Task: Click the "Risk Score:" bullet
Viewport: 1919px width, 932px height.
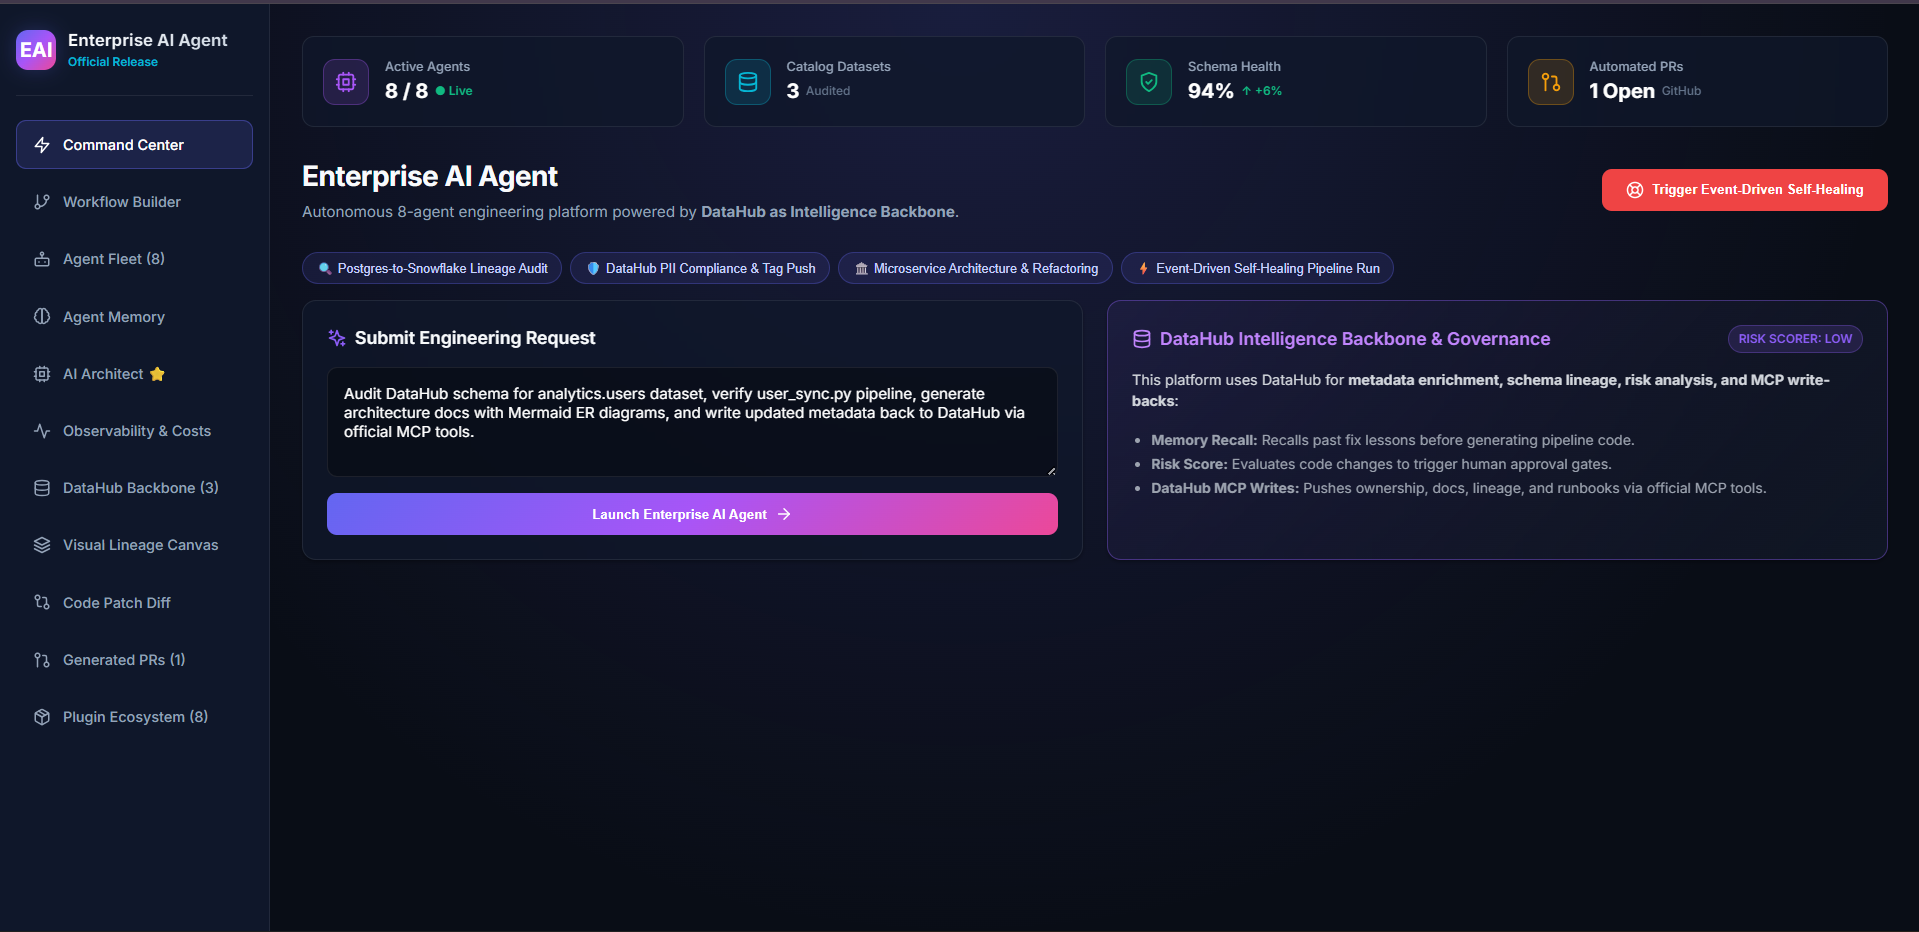Action: pos(1189,464)
